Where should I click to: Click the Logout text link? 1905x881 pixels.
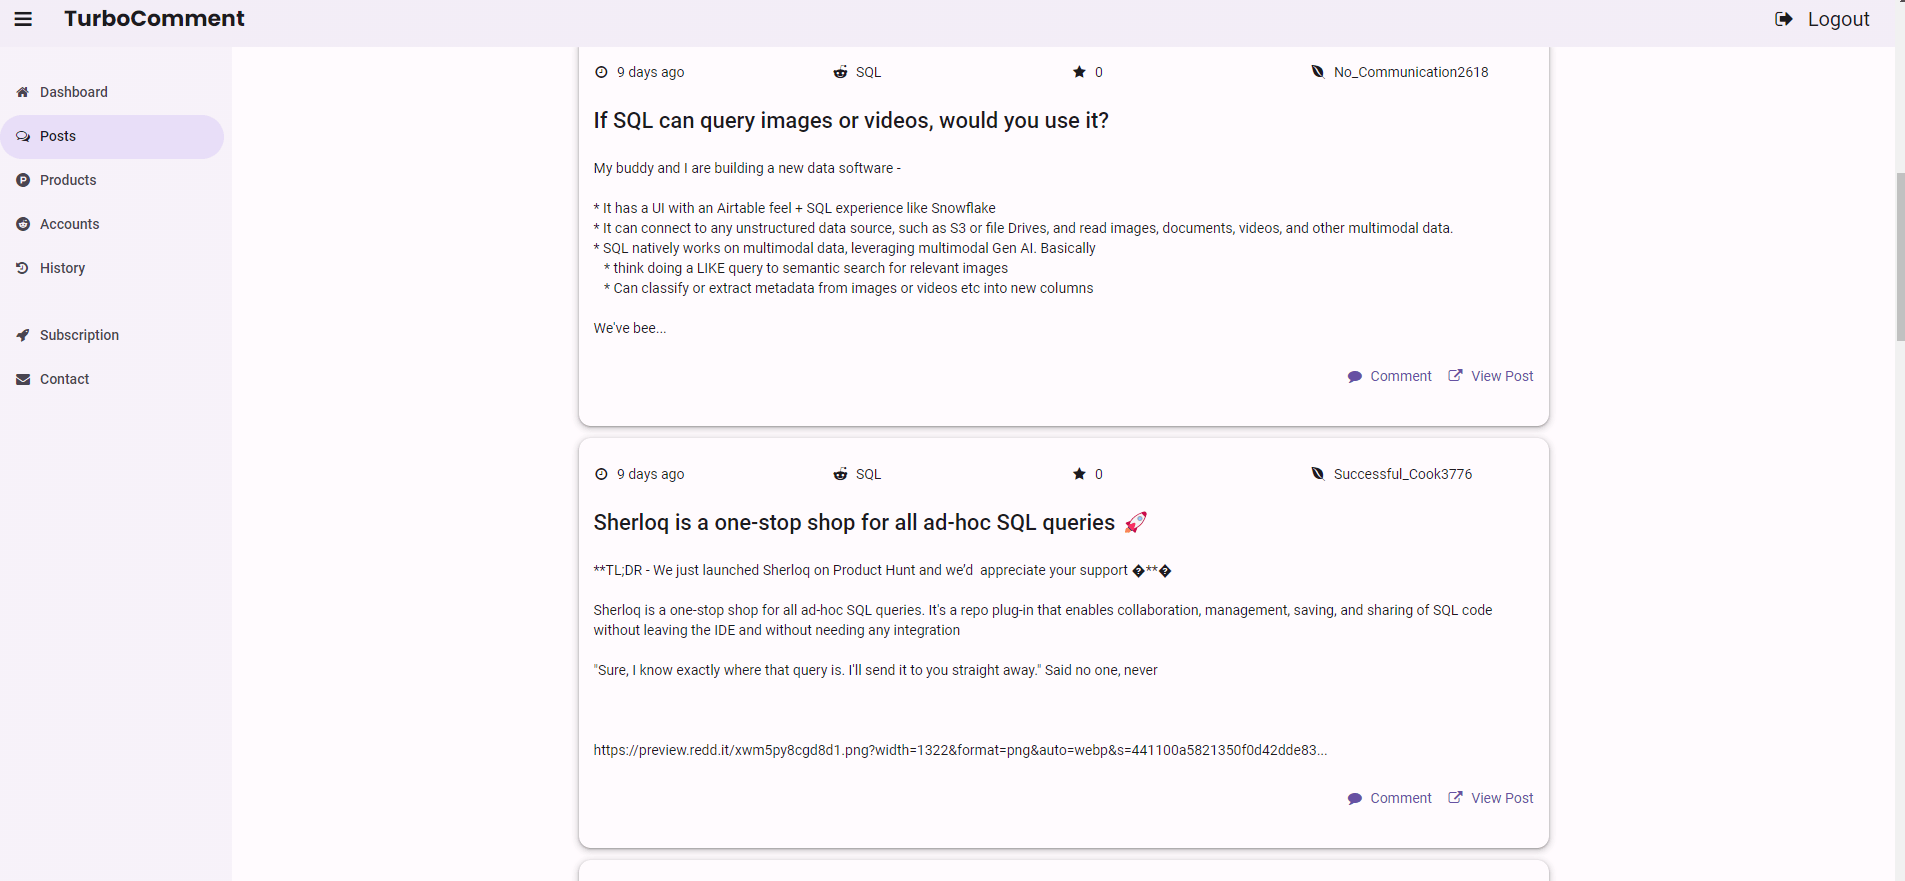(x=1838, y=19)
